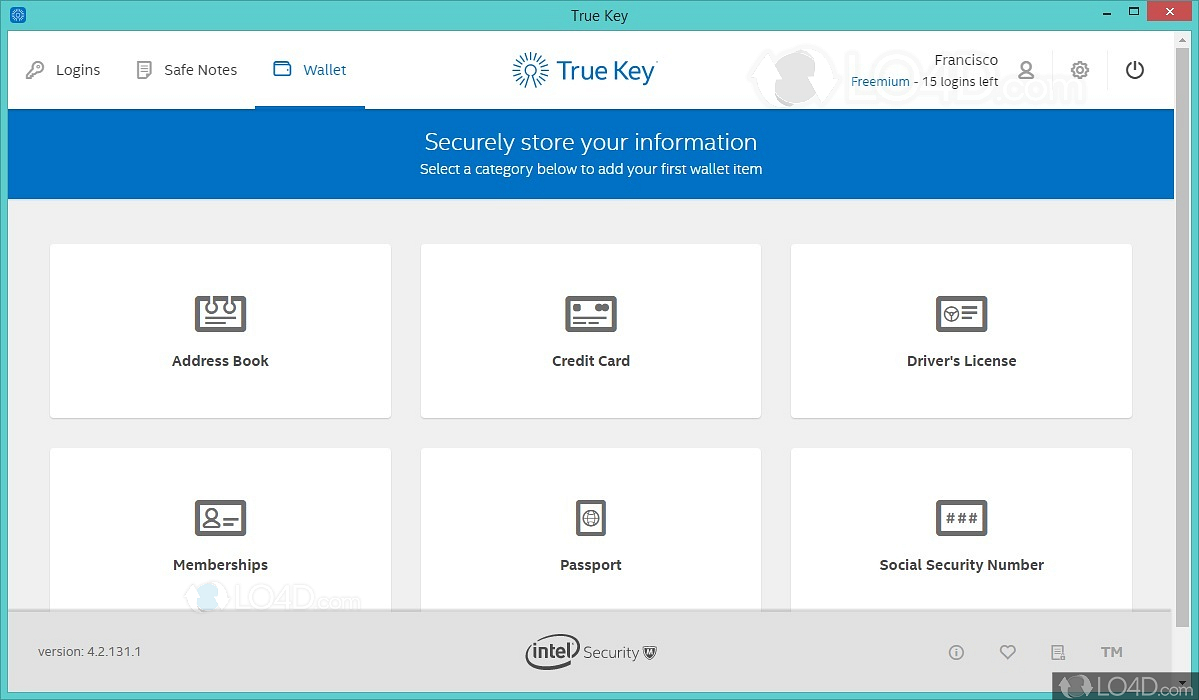Choose the Social Security Number label
Viewport: 1199px width, 700px height.
(962, 565)
